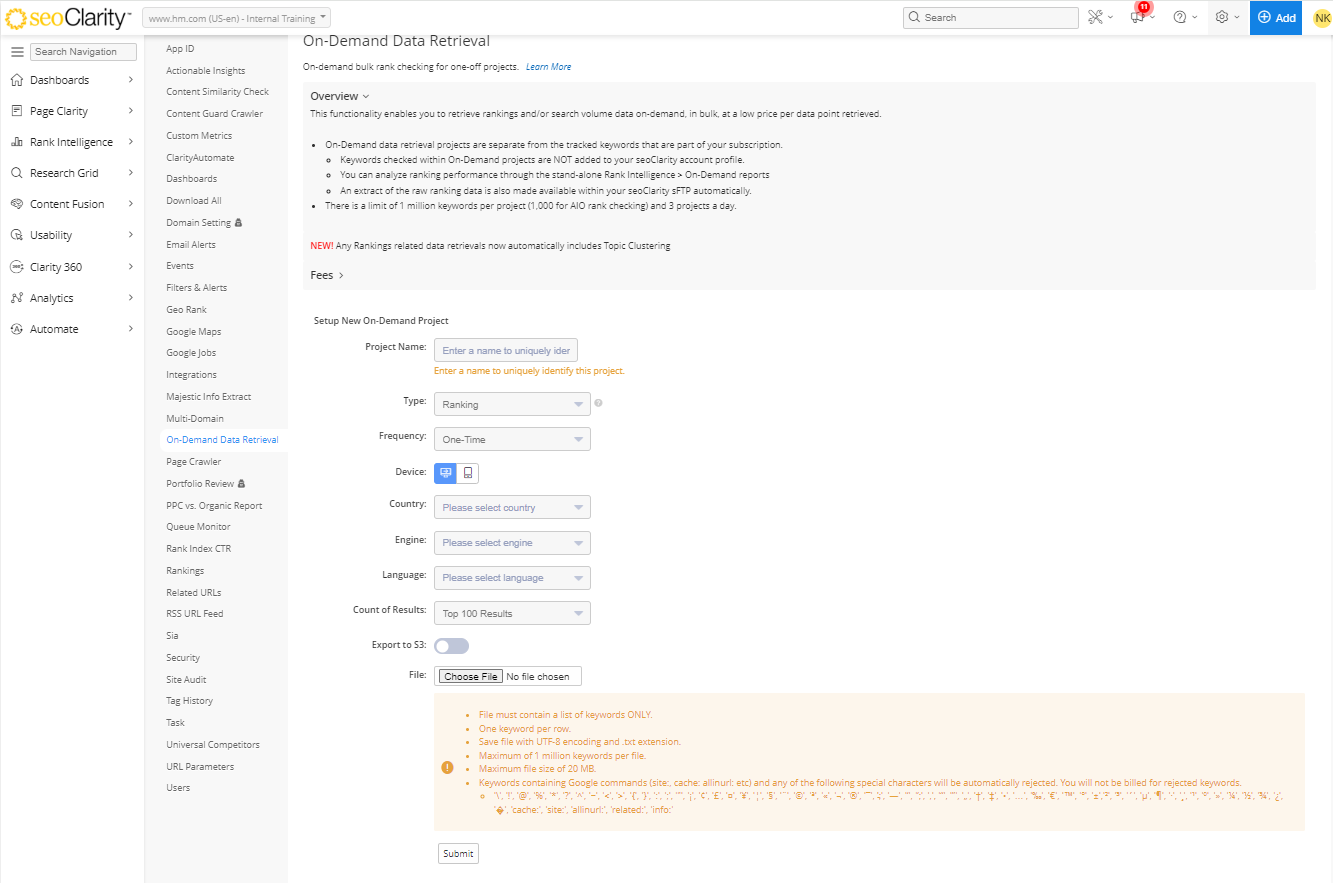Click the hamburger menu icon
Viewport: 1333px width, 883px height.
coord(17,52)
